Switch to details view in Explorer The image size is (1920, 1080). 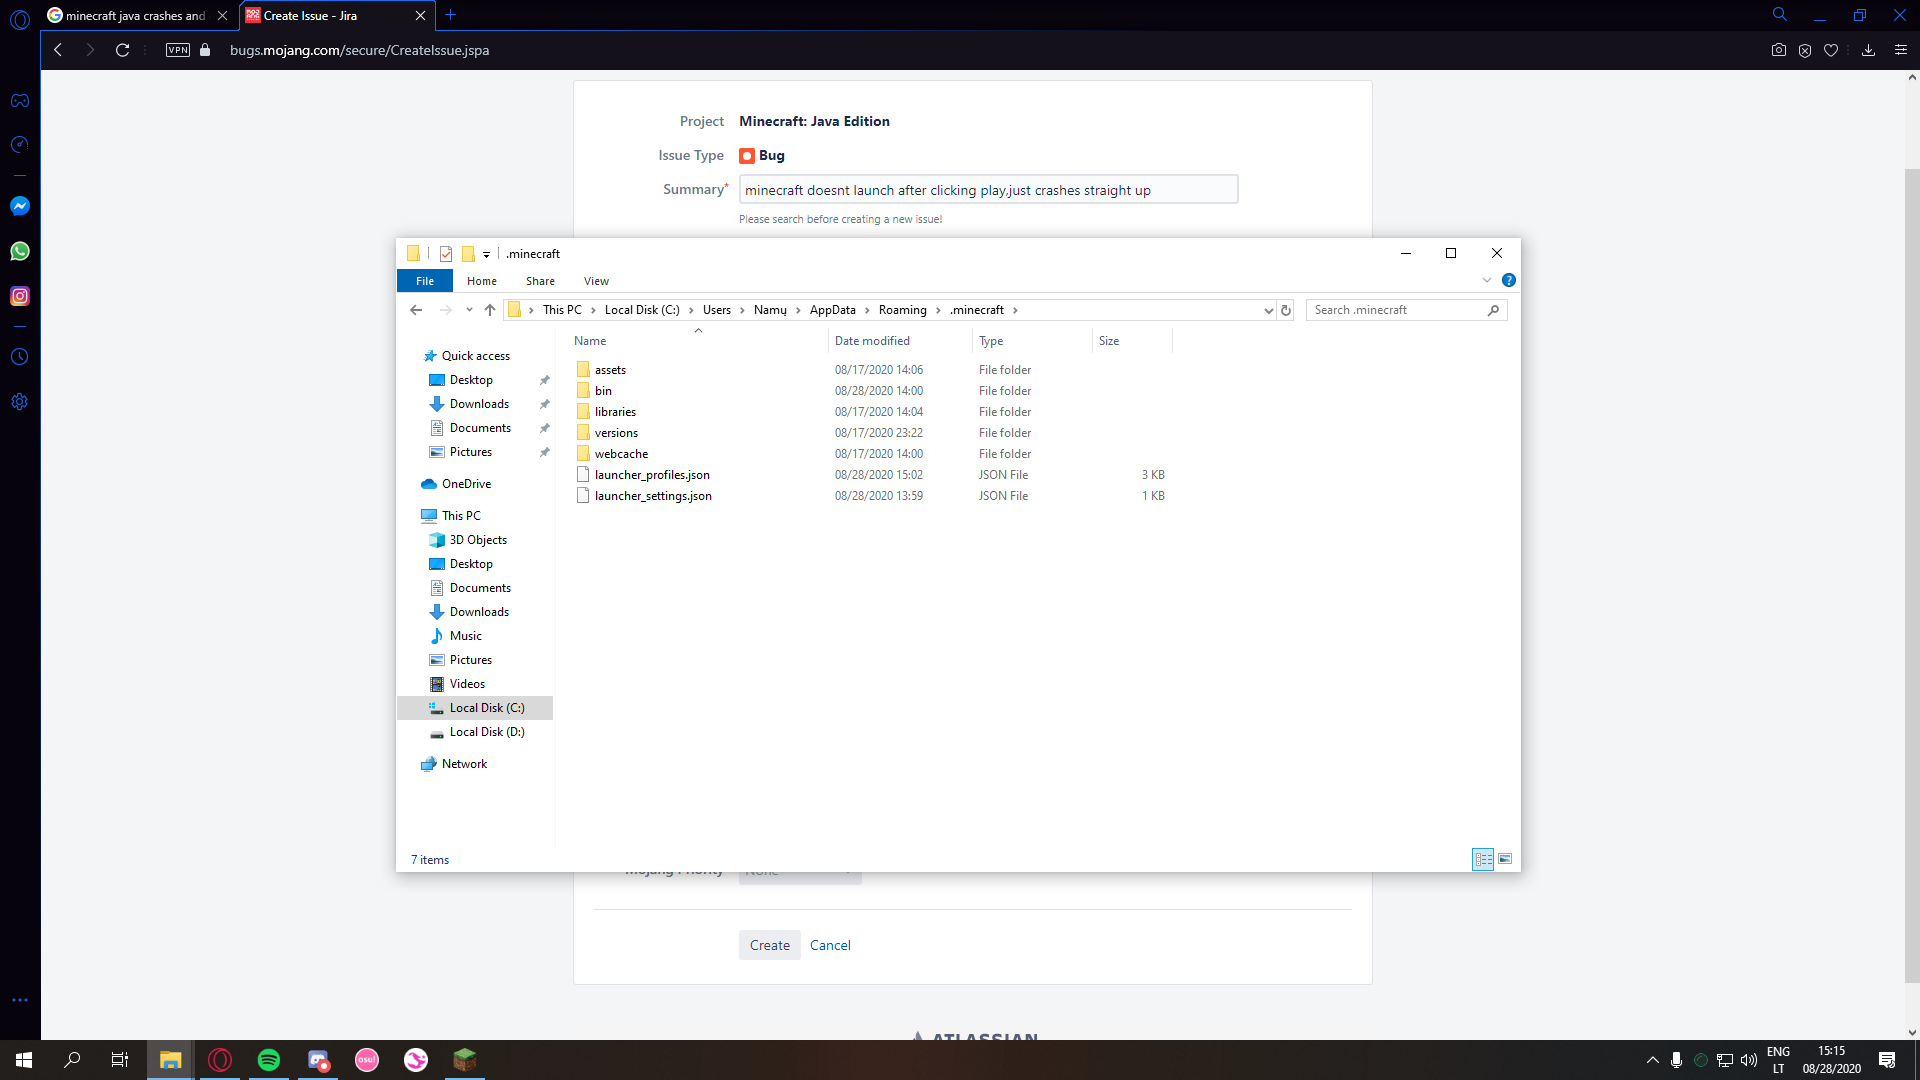pyautogui.click(x=1483, y=859)
